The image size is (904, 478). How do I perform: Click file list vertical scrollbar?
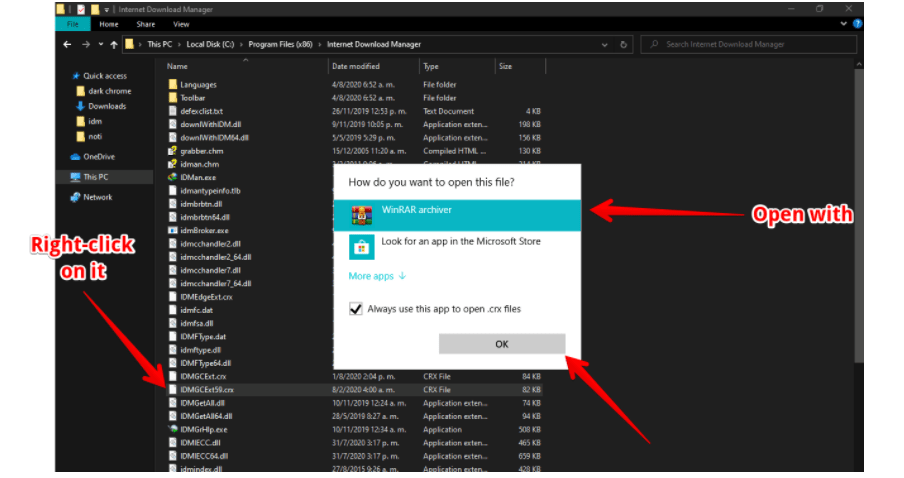tap(858, 216)
